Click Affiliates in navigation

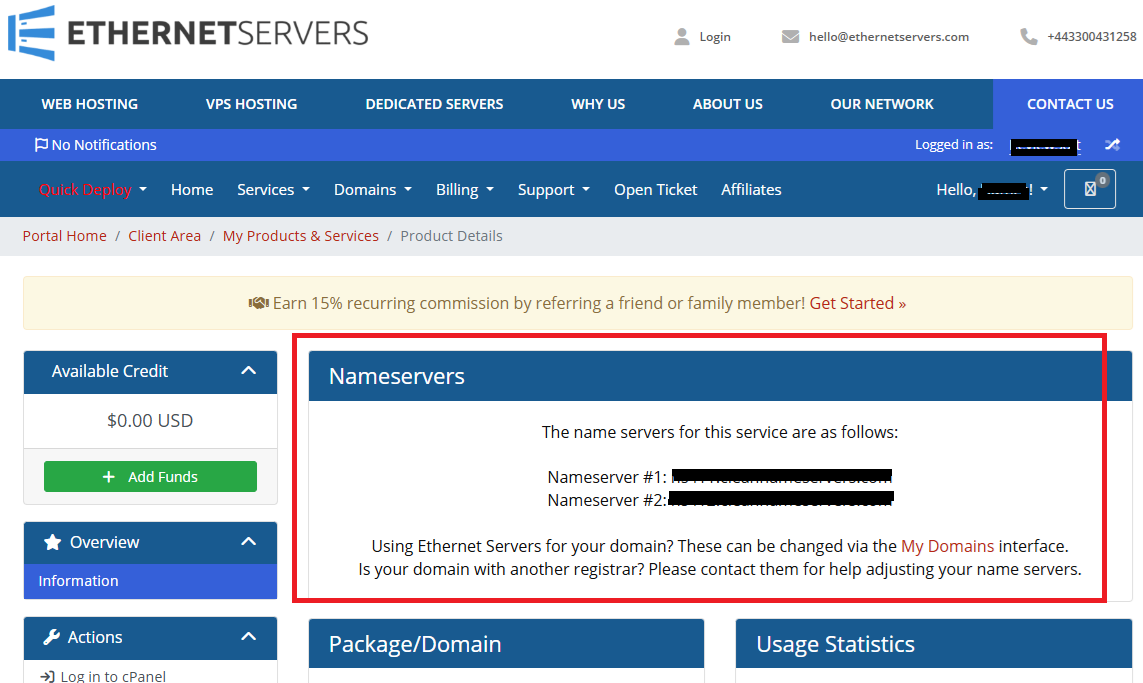pos(751,190)
